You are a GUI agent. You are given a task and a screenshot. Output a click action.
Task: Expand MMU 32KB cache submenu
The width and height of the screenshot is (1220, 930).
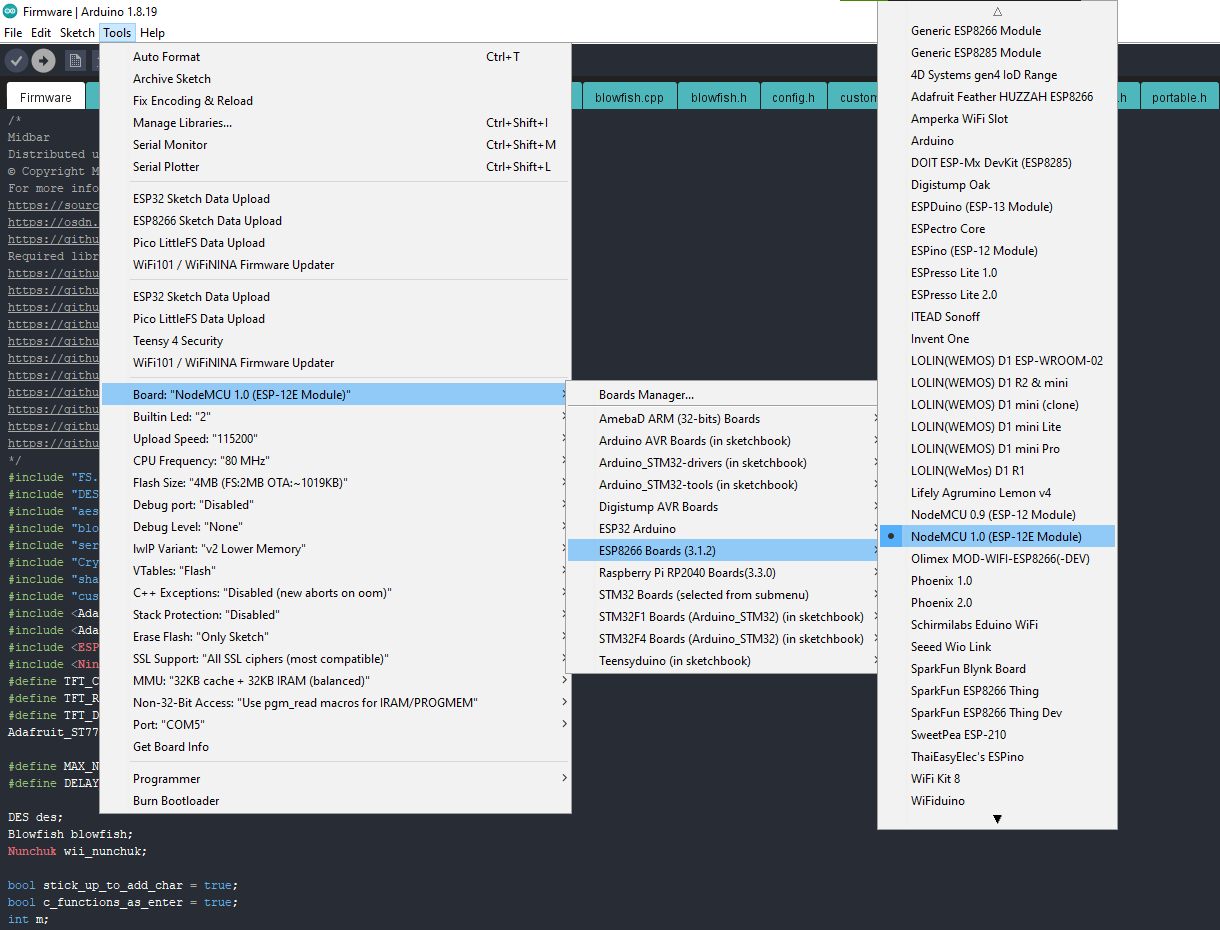[336, 681]
